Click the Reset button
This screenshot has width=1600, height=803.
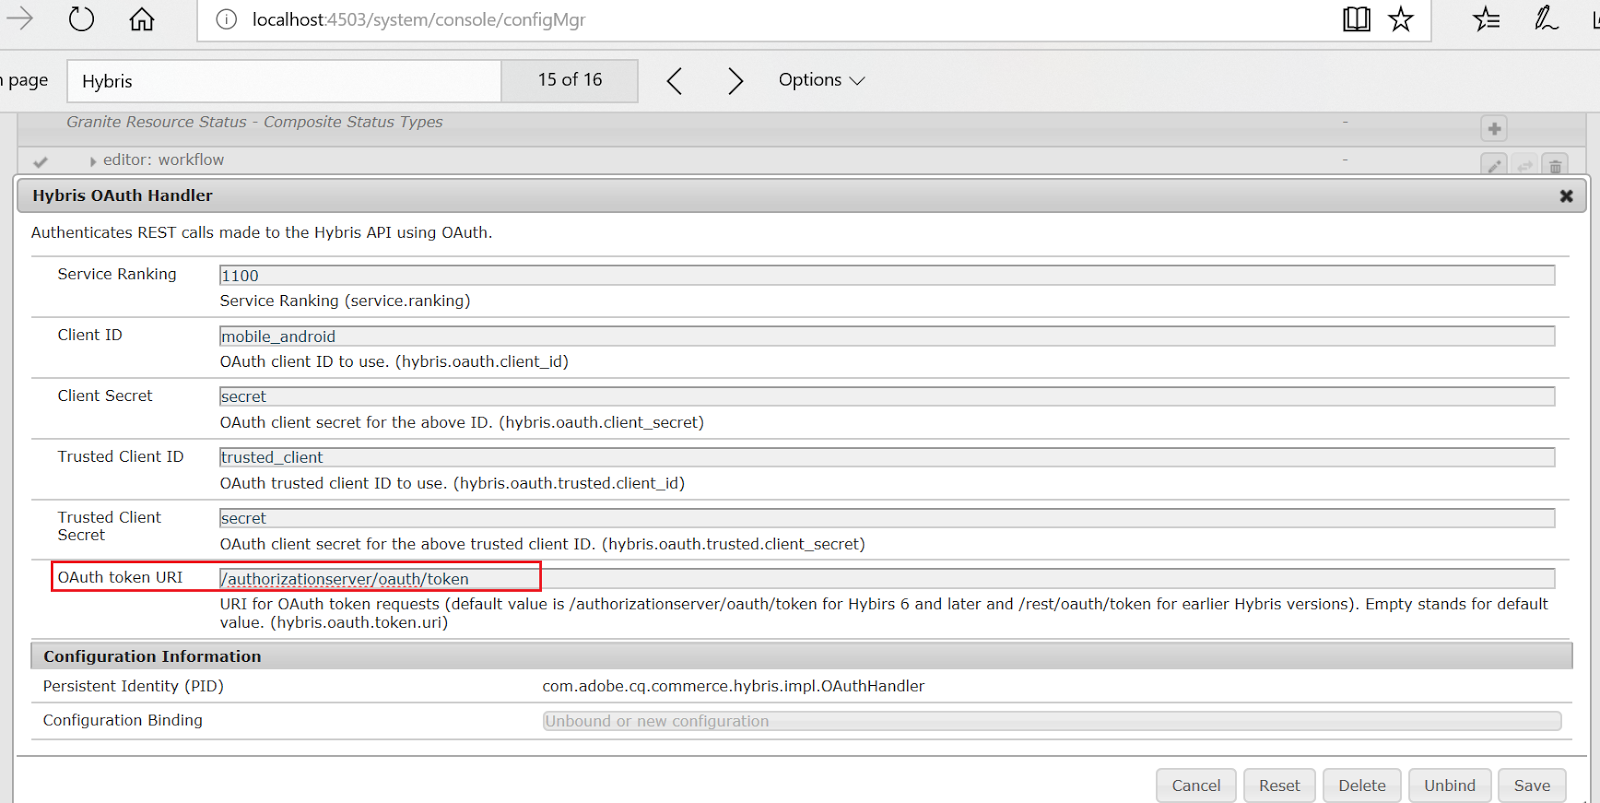coord(1280,785)
